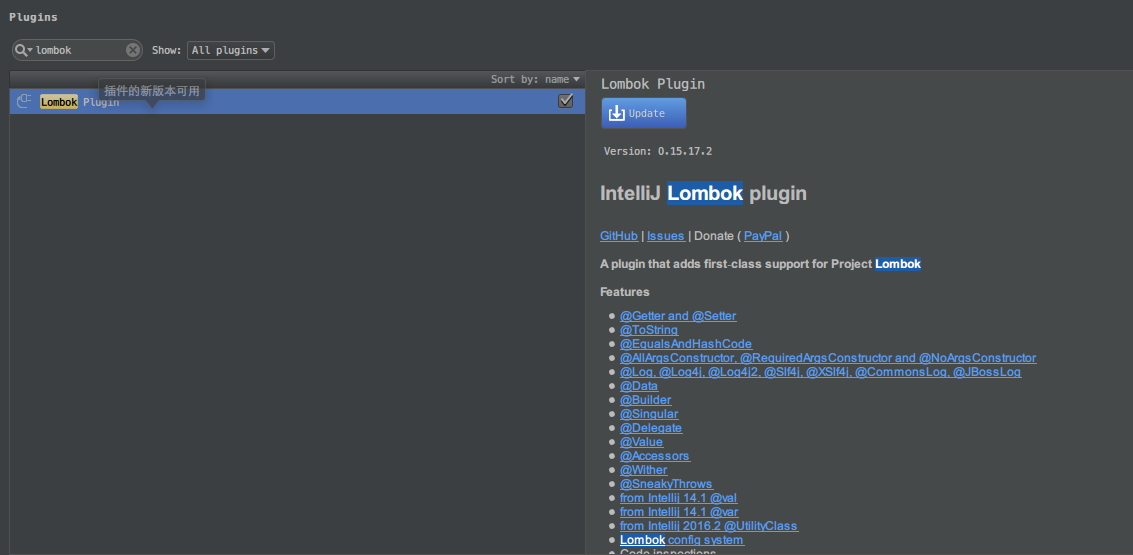Open the Issues link
1133x555 pixels.
[665, 236]
